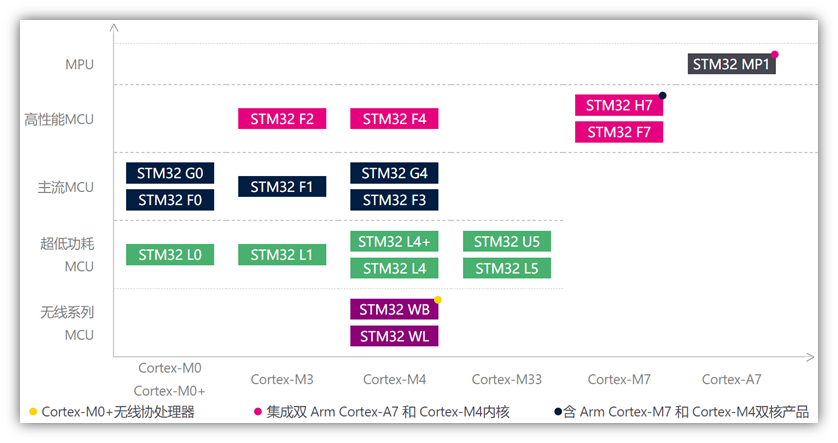Click the STM32 L4+ box

pyautogui.click(x=394, y=242)
